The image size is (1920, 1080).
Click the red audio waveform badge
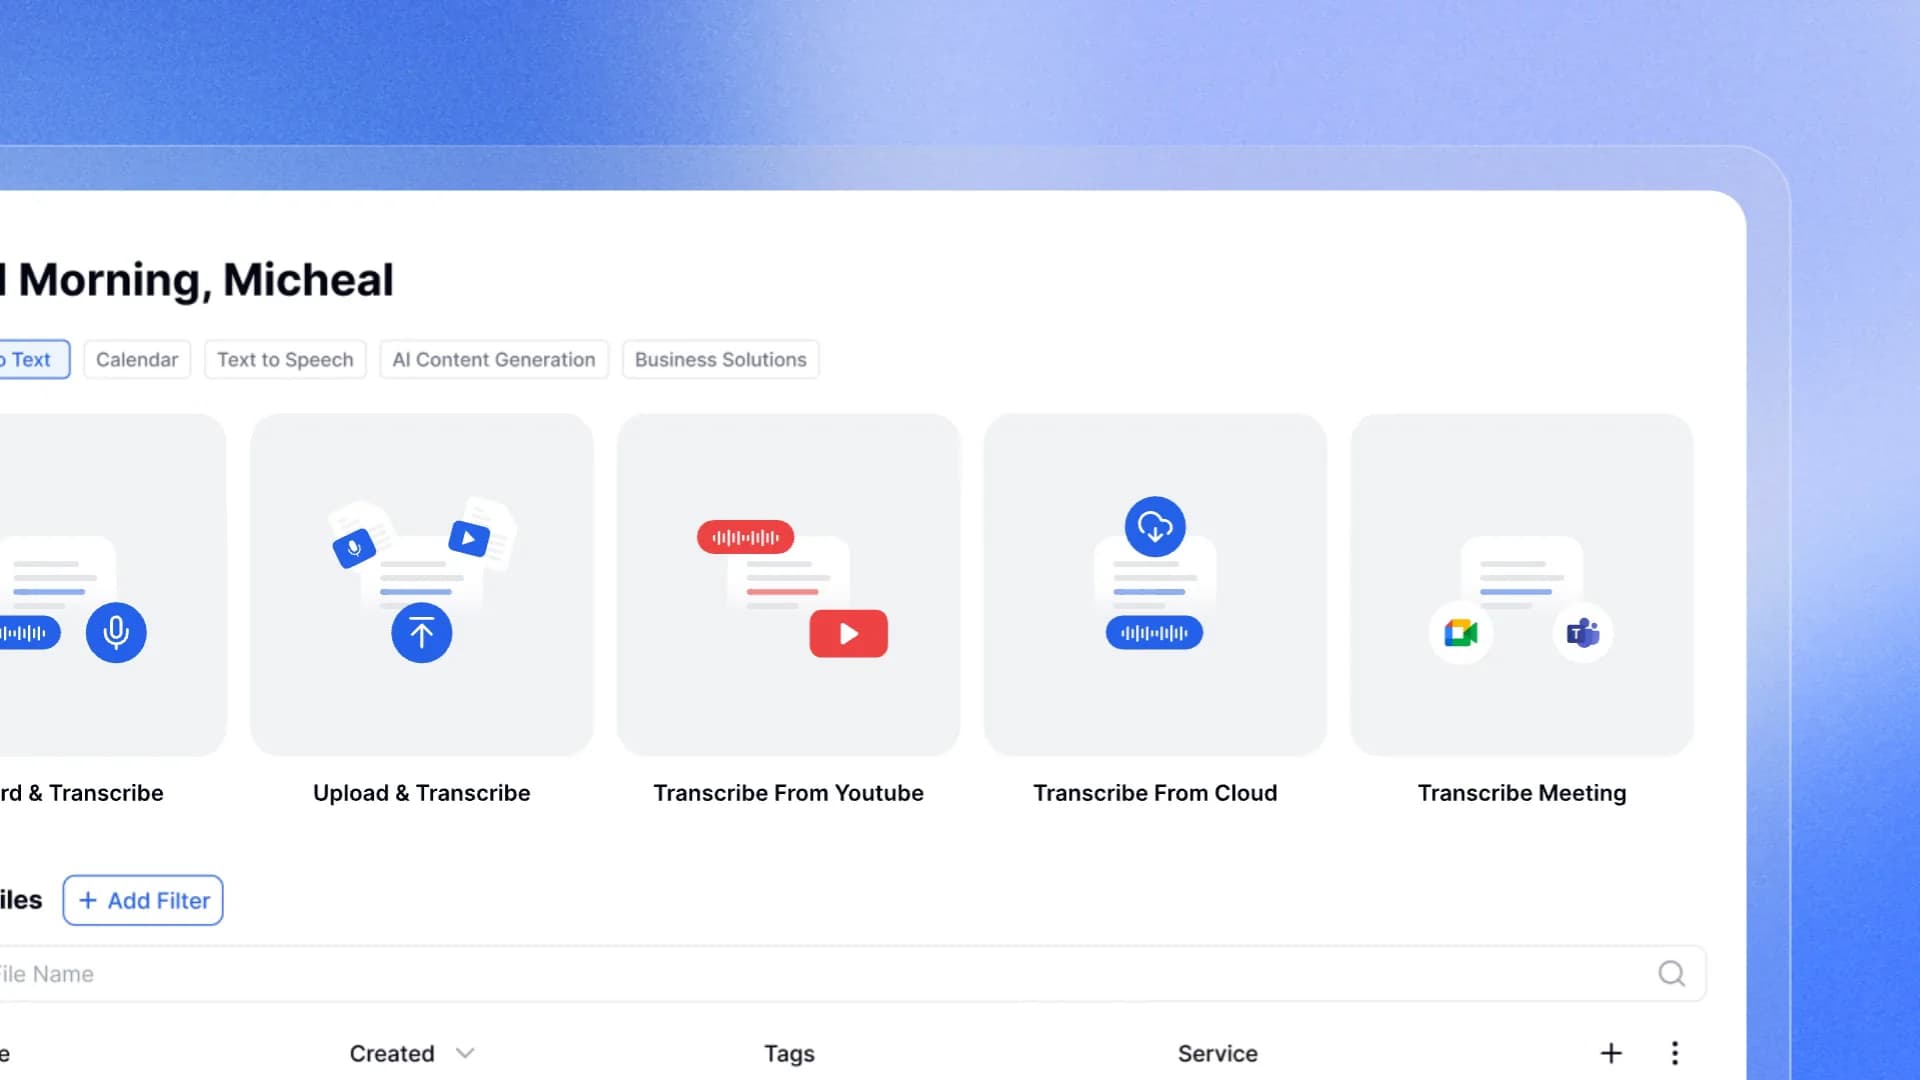tap(745, 537)
